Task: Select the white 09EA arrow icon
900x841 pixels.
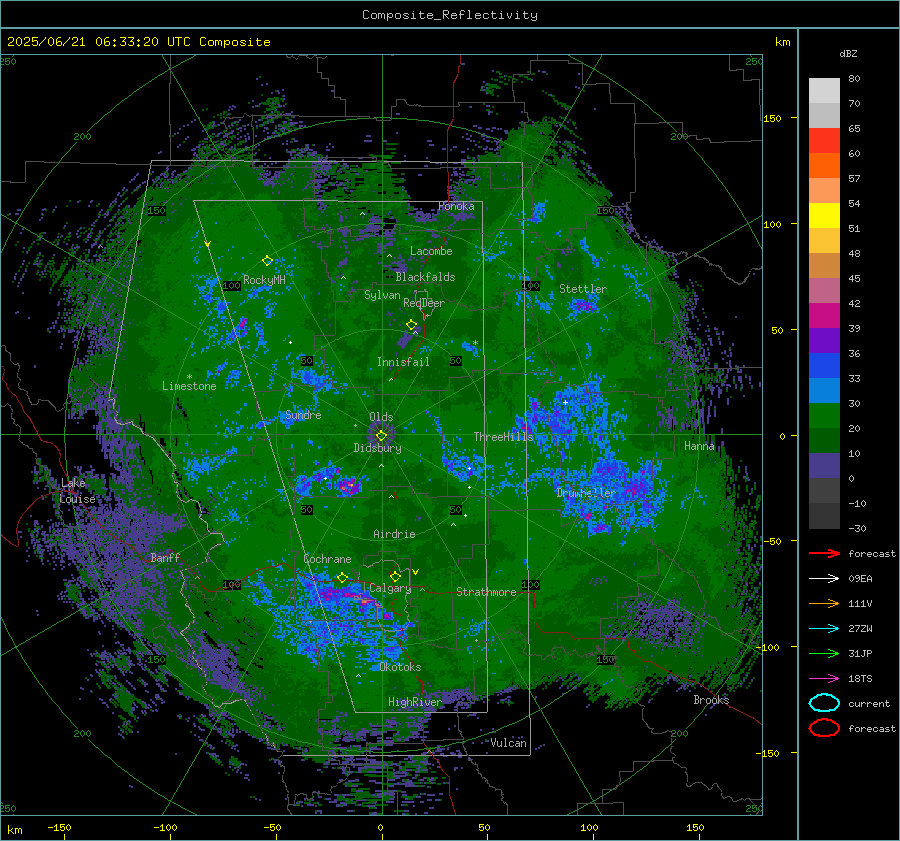Action: point(824,579)
